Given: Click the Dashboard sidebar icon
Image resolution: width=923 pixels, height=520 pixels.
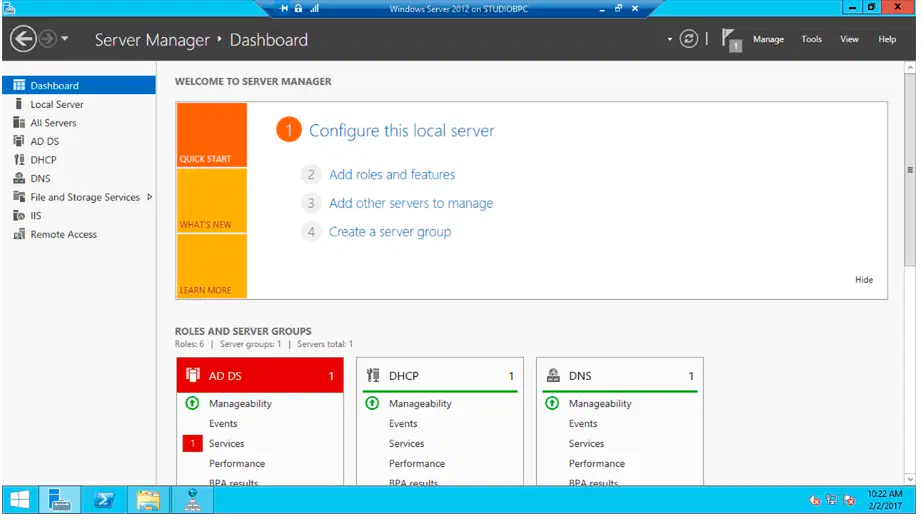Looking at the screenshot, I should 19,85.
